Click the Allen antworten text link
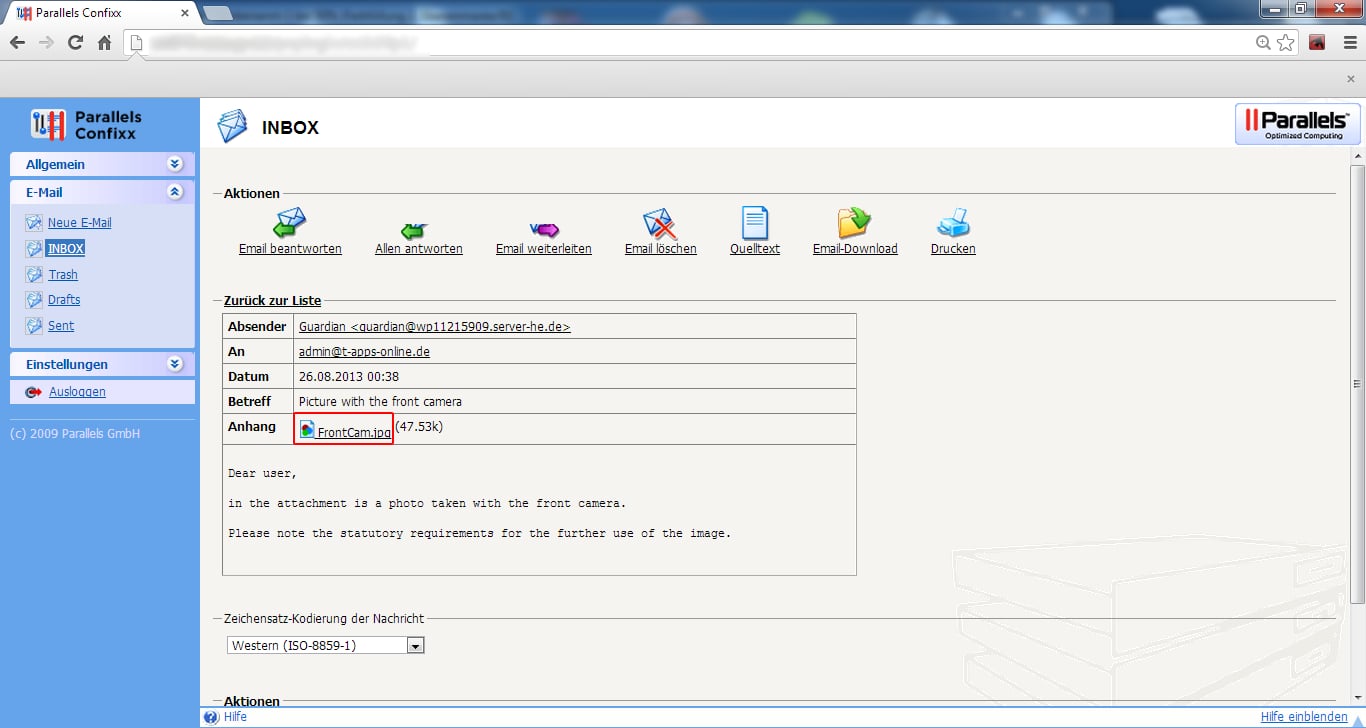The image size is (1366, 728). click(419, 249)
